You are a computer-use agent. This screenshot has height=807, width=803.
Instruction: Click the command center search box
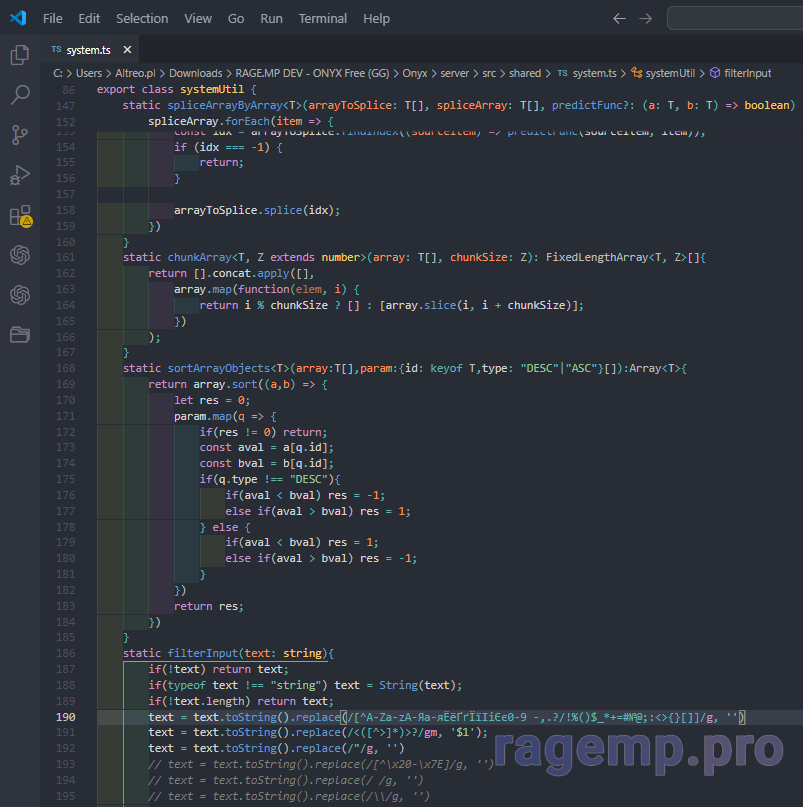click(735, 18)
